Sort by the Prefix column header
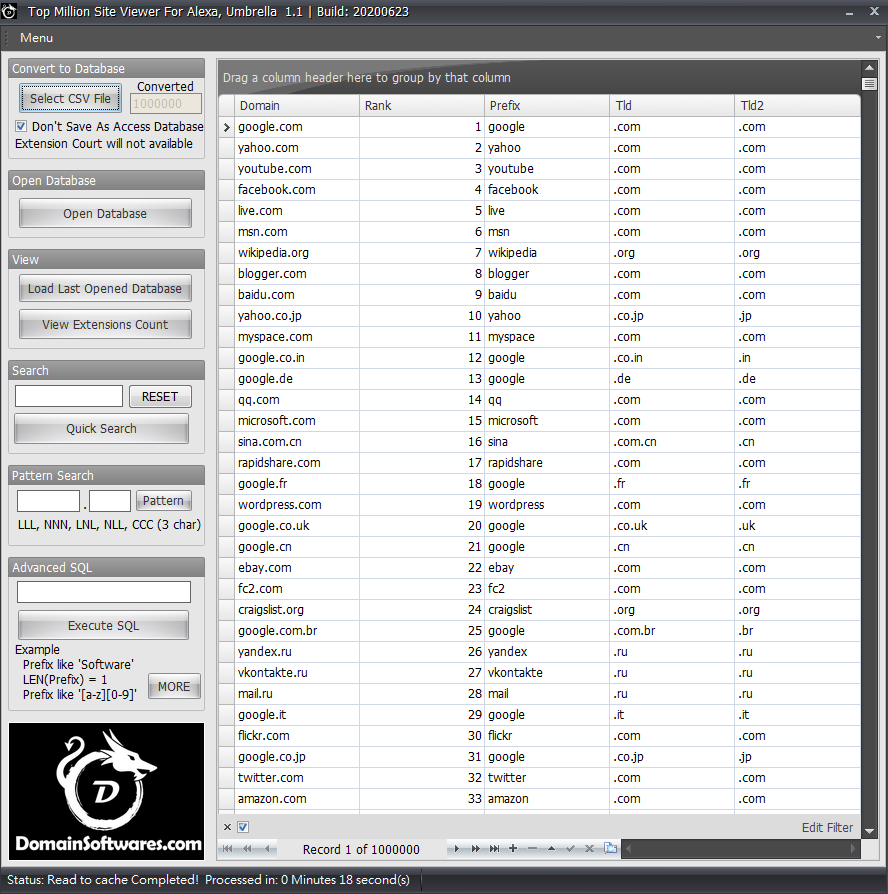The image size is (888, 894). coord(546,105)
